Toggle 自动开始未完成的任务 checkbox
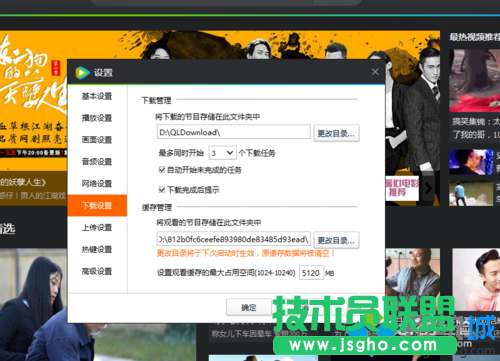This screenshot has width=500, height=361. (162, 170)
